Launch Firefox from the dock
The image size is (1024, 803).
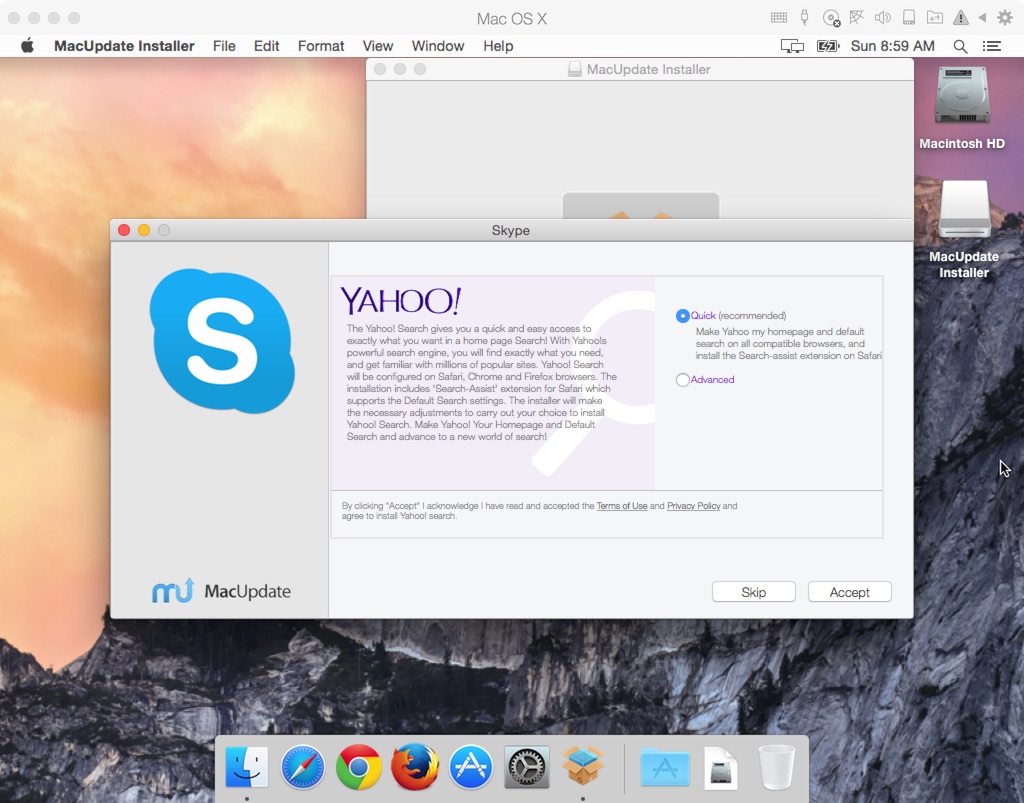[x=415, y=767]
